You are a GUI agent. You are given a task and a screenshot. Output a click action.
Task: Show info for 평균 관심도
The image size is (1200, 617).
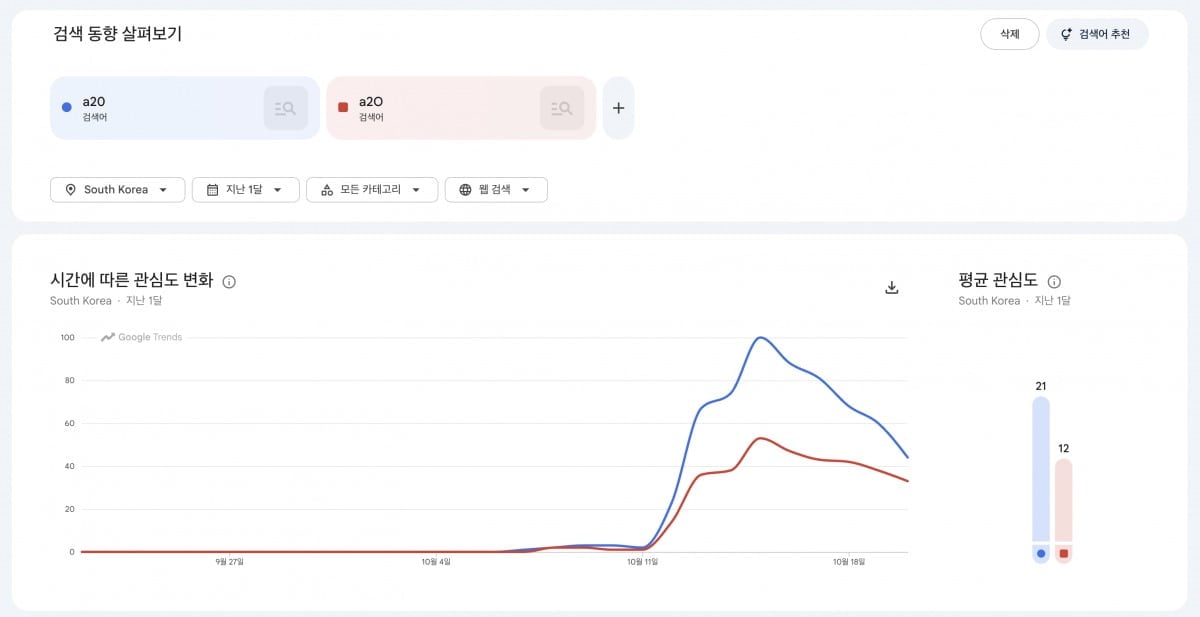point(1054,282)
